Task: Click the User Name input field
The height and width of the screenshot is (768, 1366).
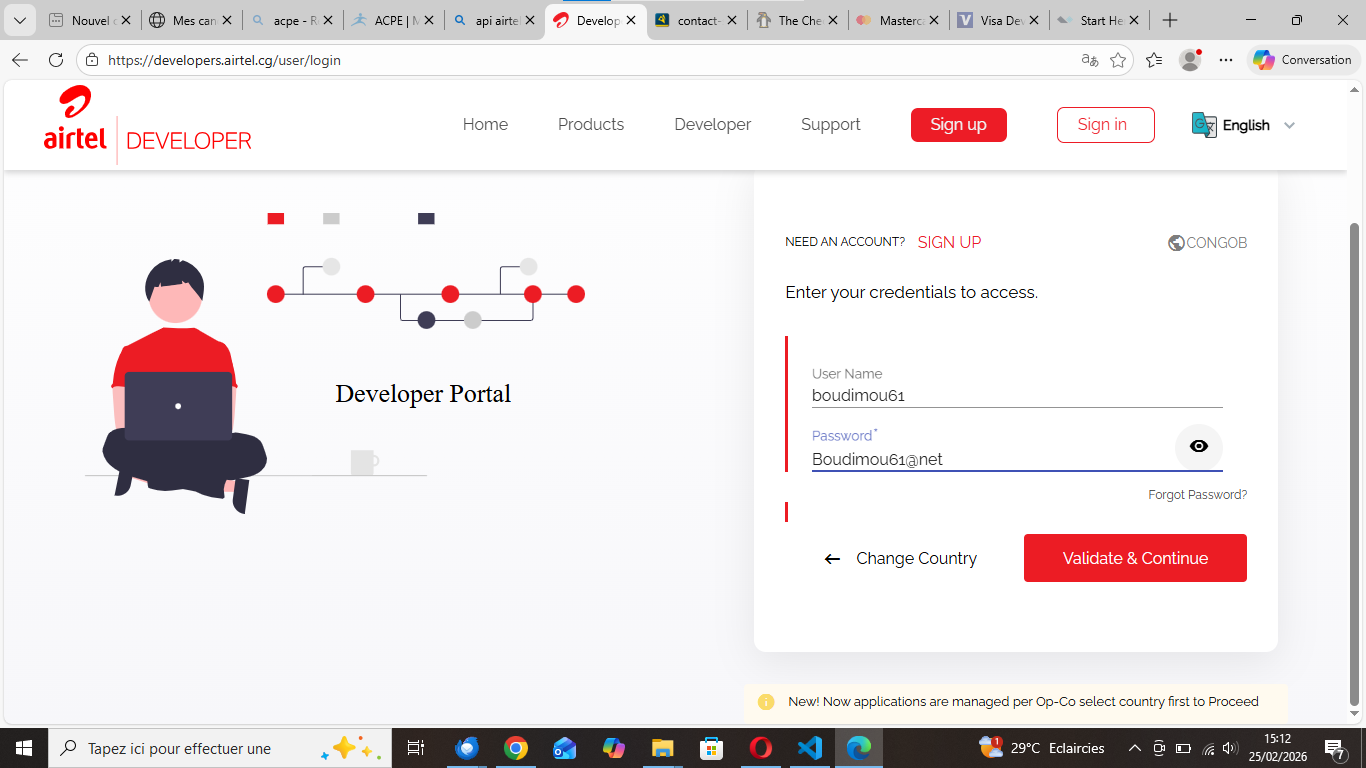Action: 1017,396
